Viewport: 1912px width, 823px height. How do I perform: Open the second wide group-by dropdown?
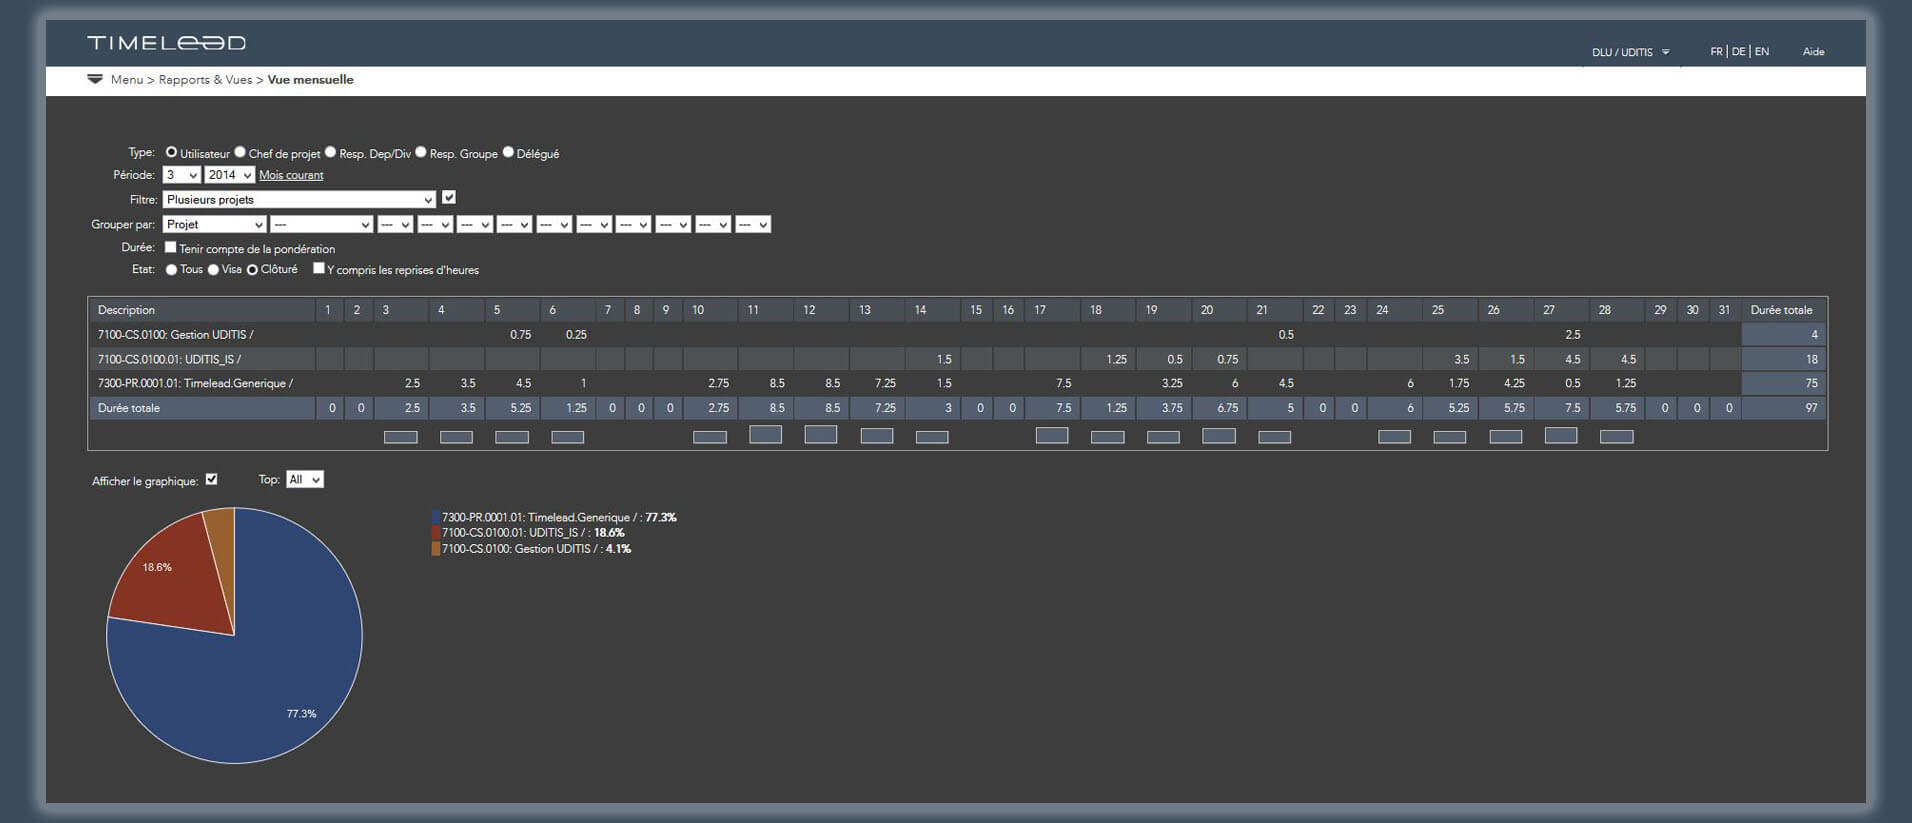[321, 225]
